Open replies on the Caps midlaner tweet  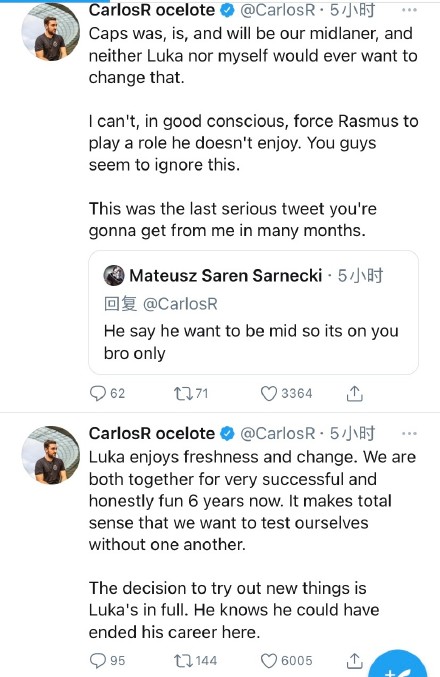pyautogui.click(x=107, y=393)
